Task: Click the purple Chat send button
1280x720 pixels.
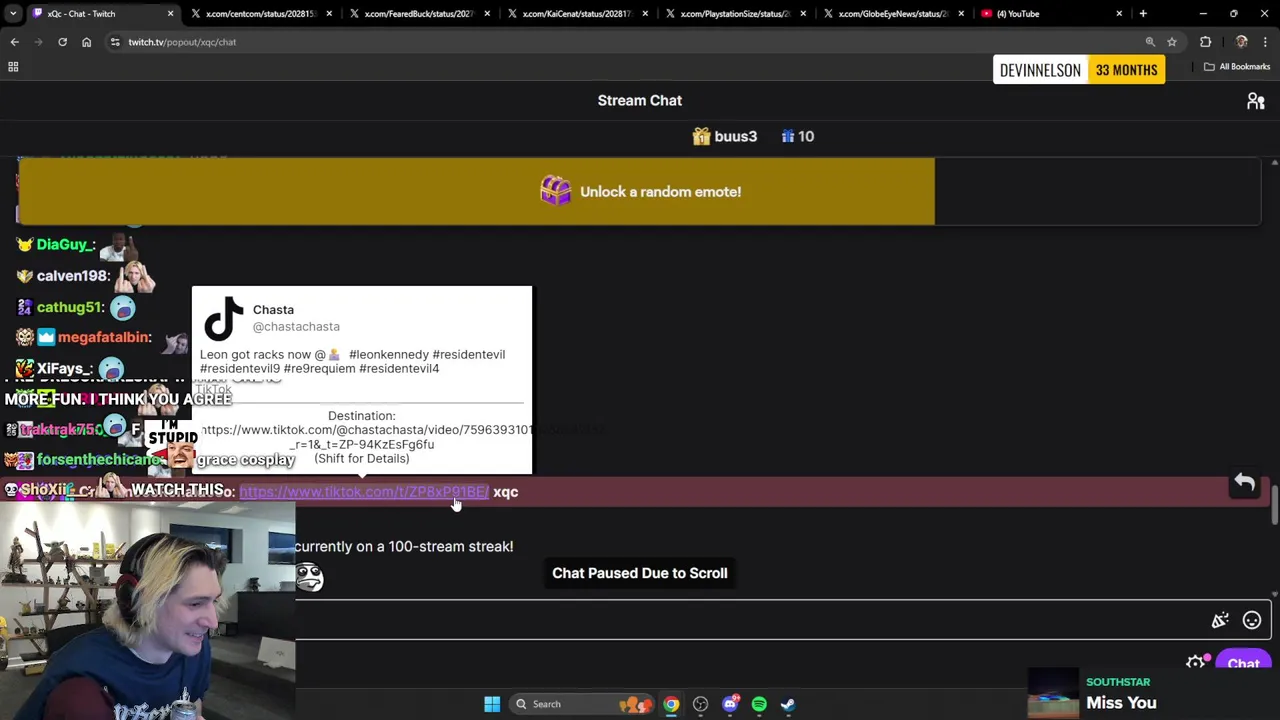Action: 1243,663
